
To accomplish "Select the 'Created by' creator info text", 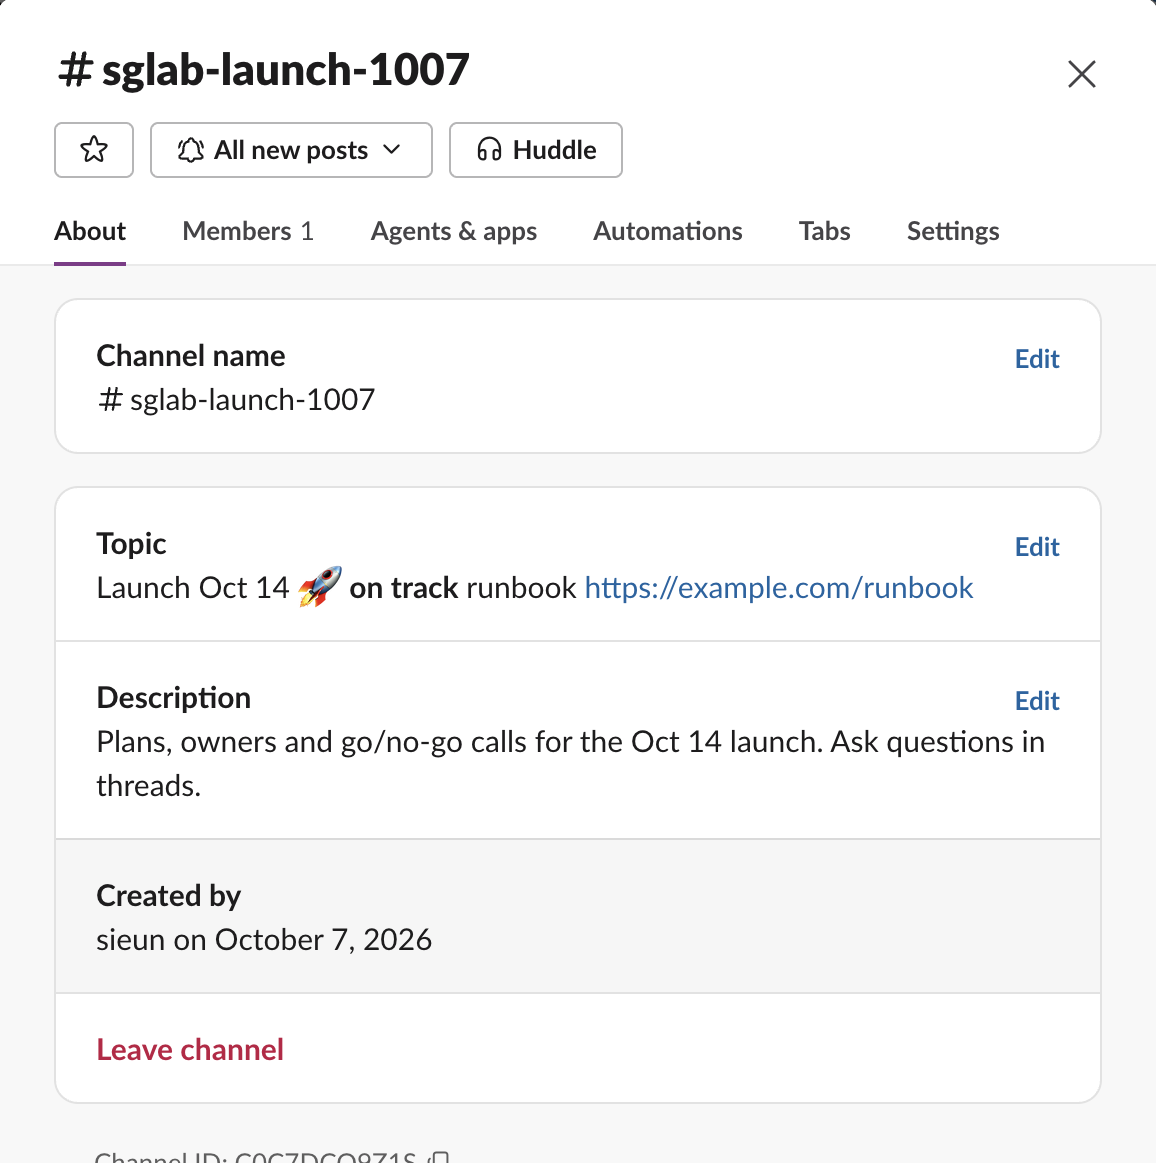I will click(264, 940).
